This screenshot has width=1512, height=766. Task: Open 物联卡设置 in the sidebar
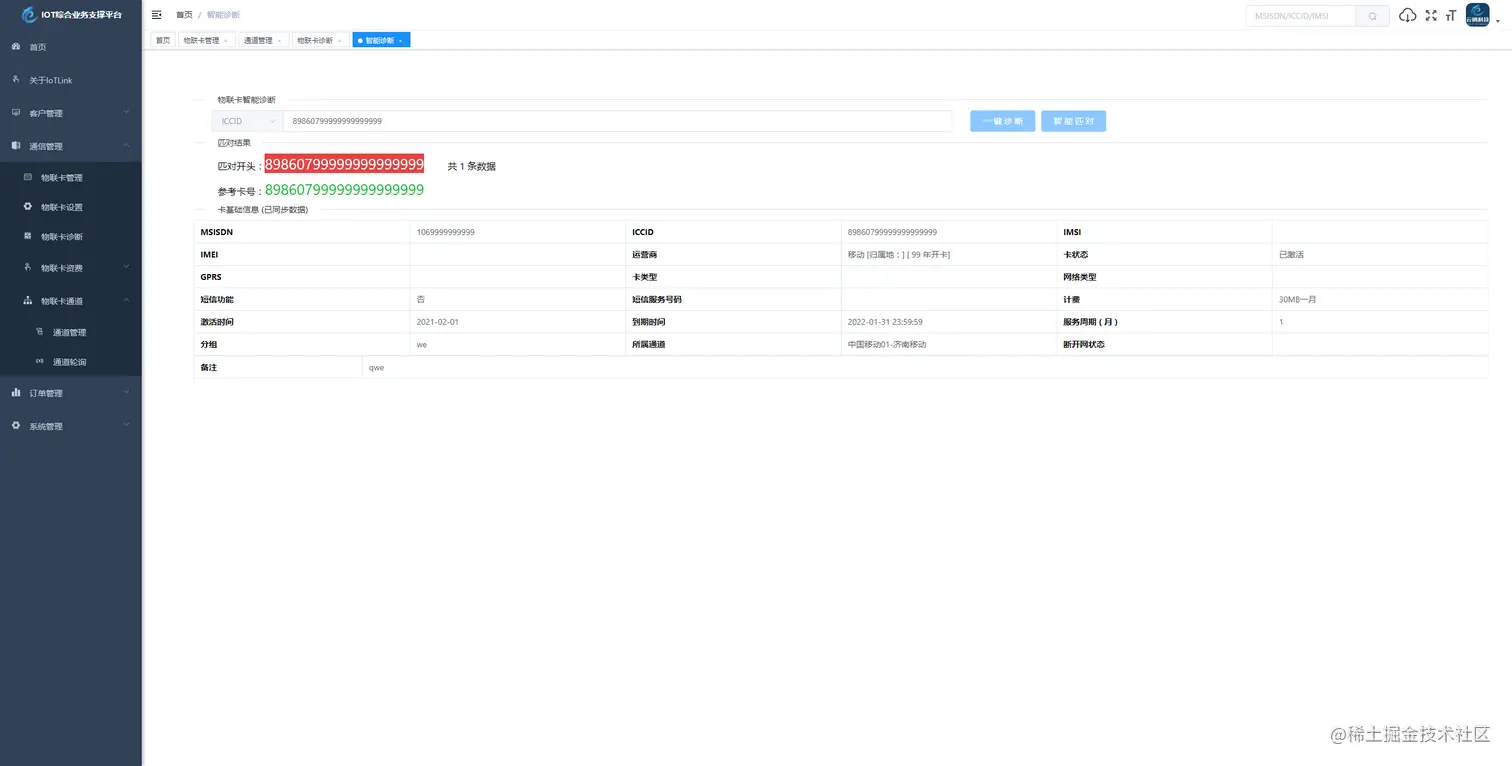coord(62,207)
